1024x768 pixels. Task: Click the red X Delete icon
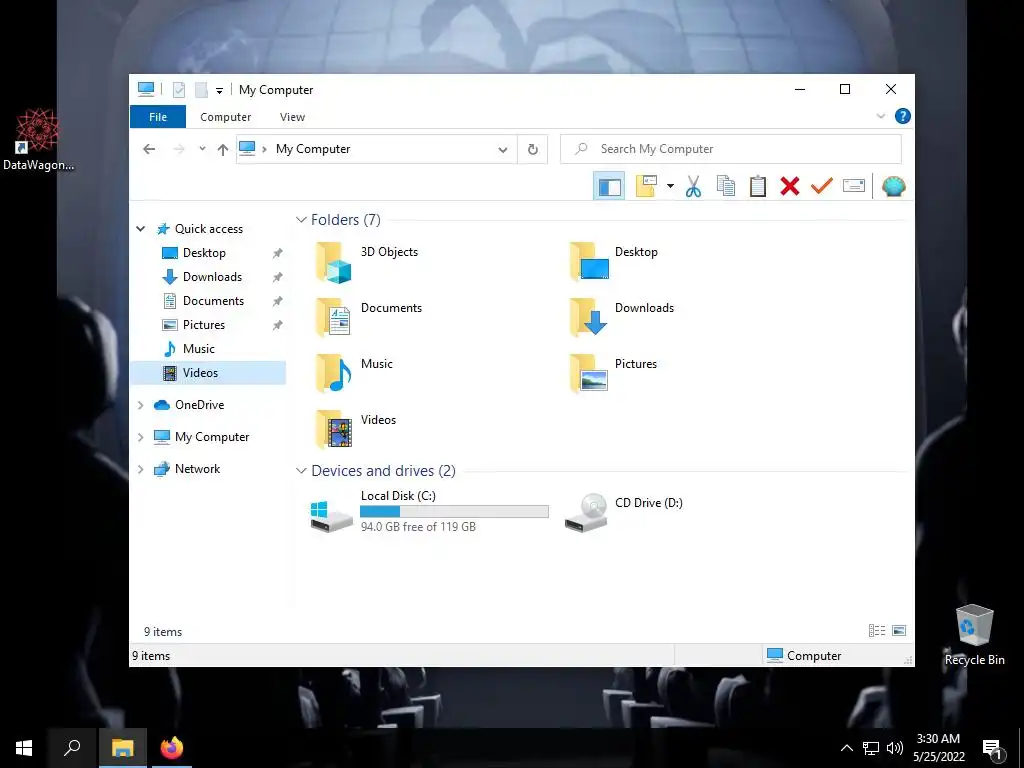790,187
